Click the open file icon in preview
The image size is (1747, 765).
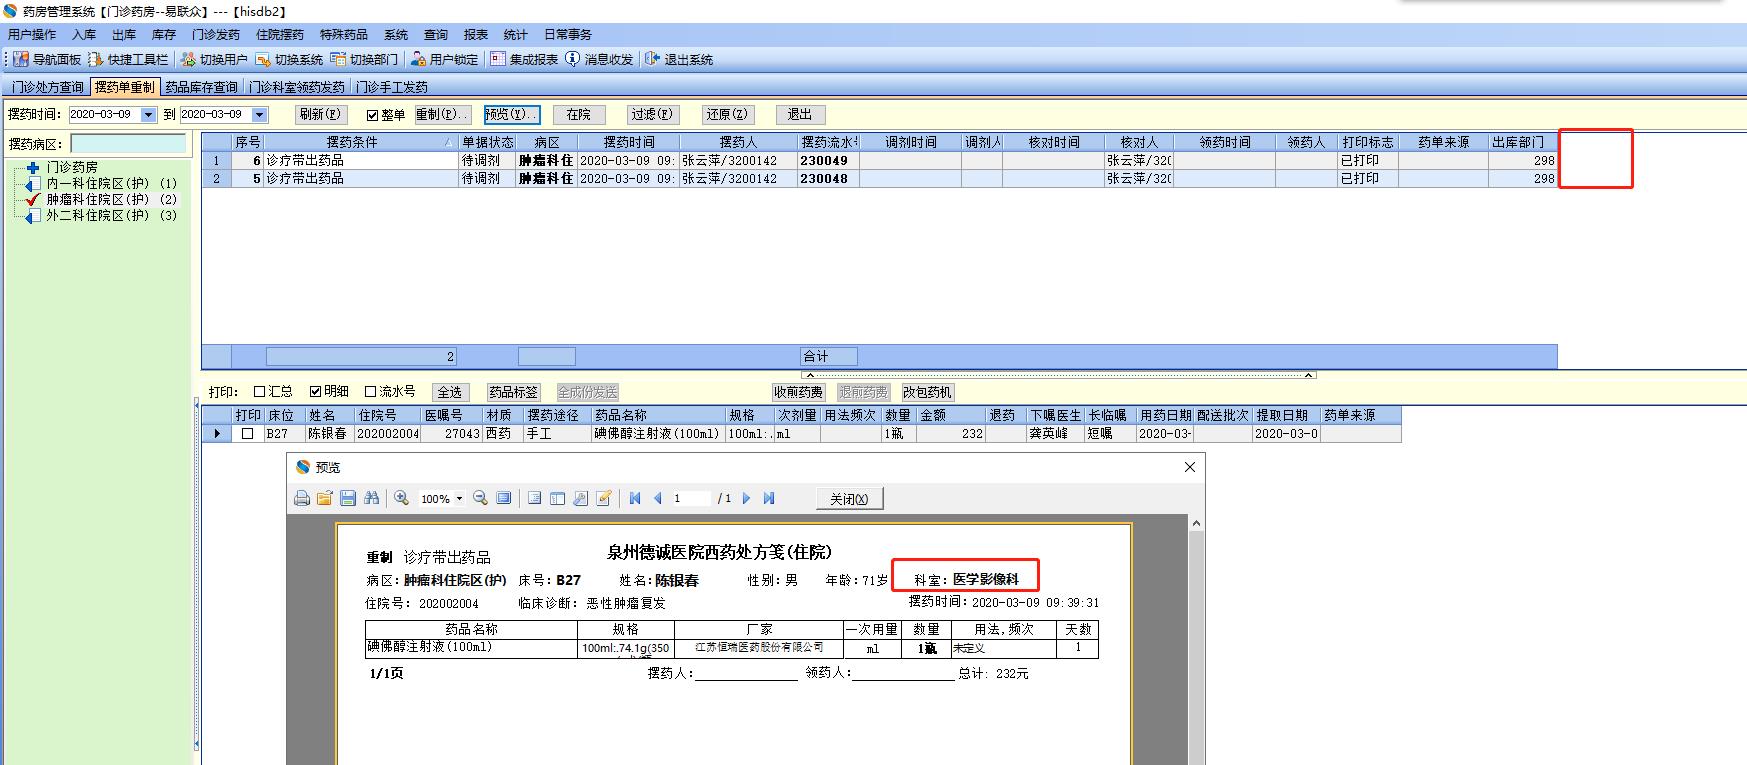[324, 498]
